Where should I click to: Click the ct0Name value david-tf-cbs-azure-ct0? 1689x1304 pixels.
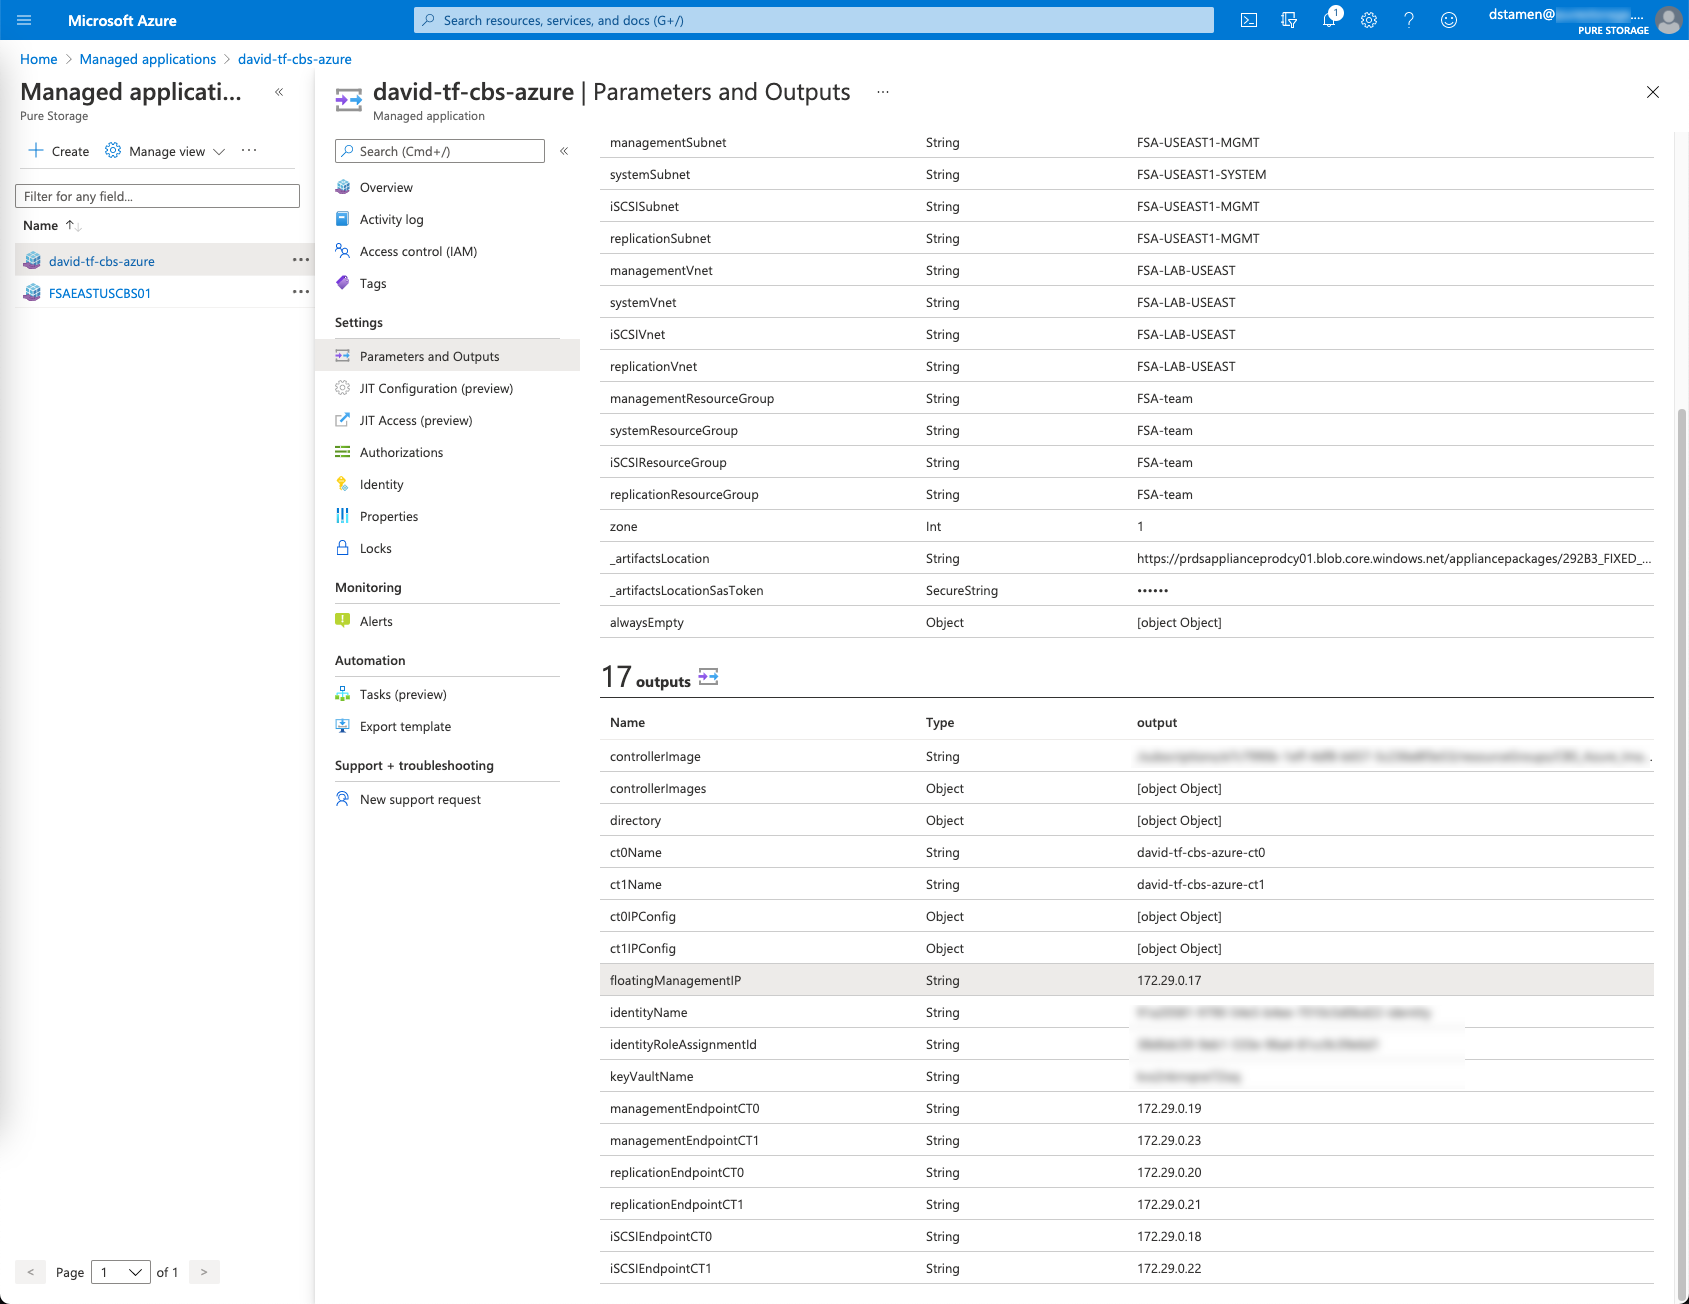point(1201,852)
